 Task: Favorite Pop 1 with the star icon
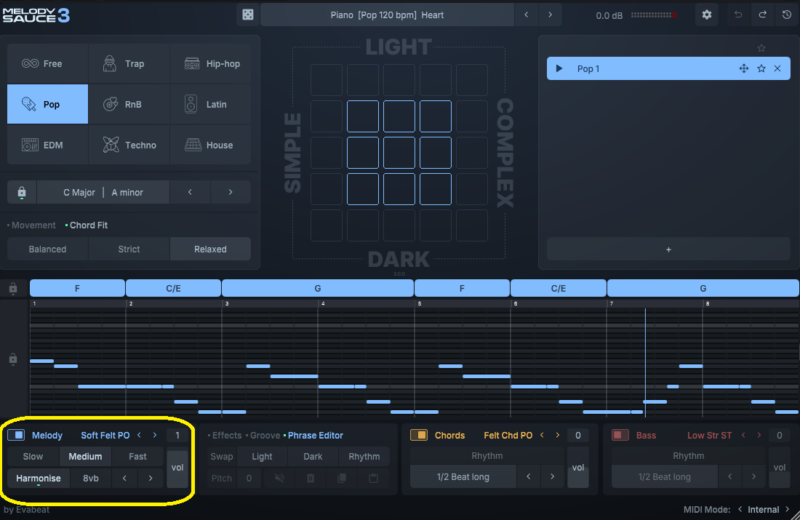761,68
